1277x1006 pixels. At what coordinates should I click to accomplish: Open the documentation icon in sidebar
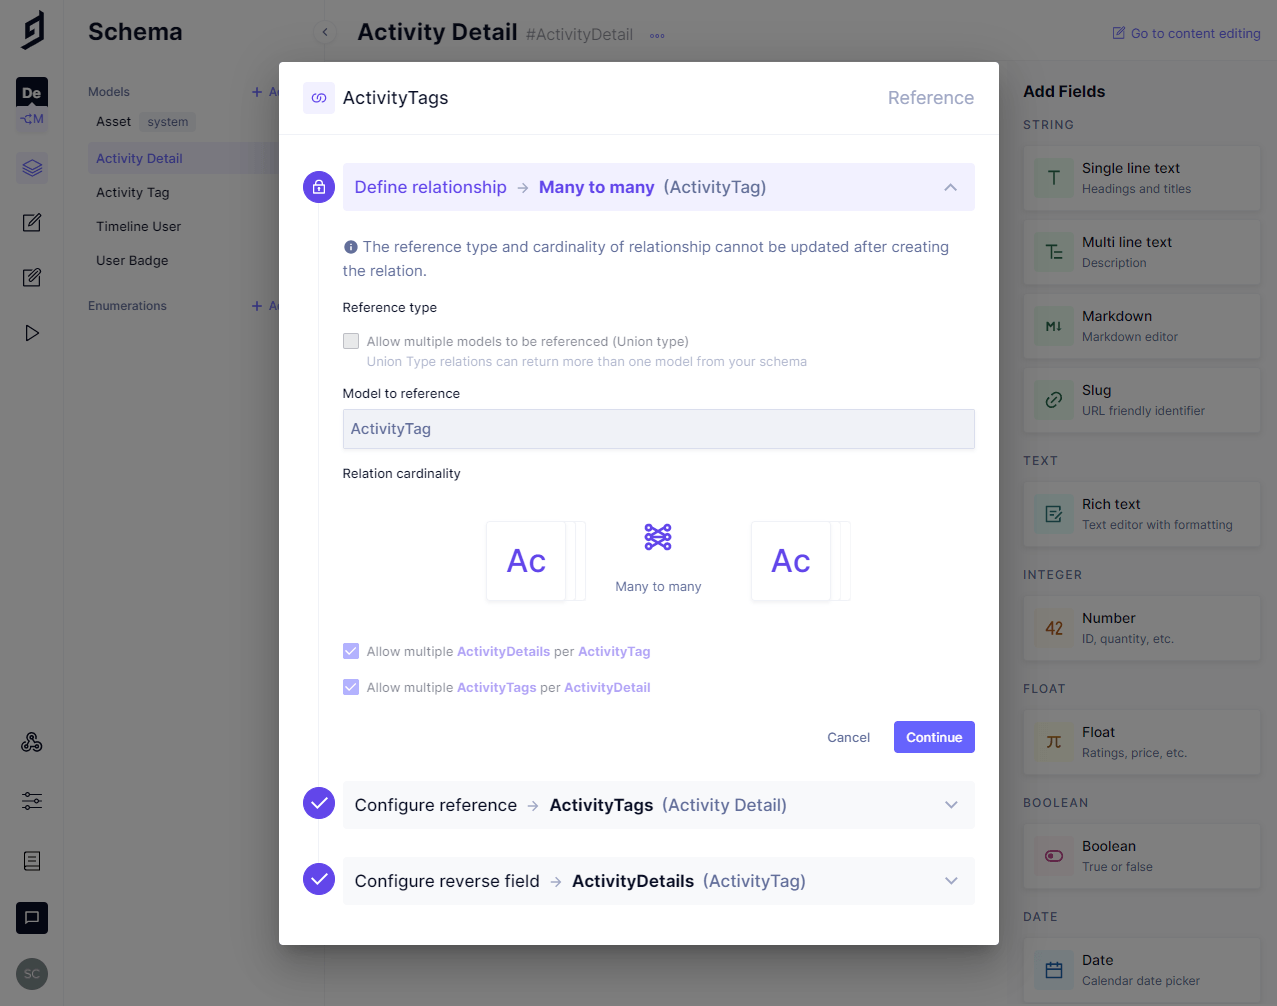[x=32, y=860]
